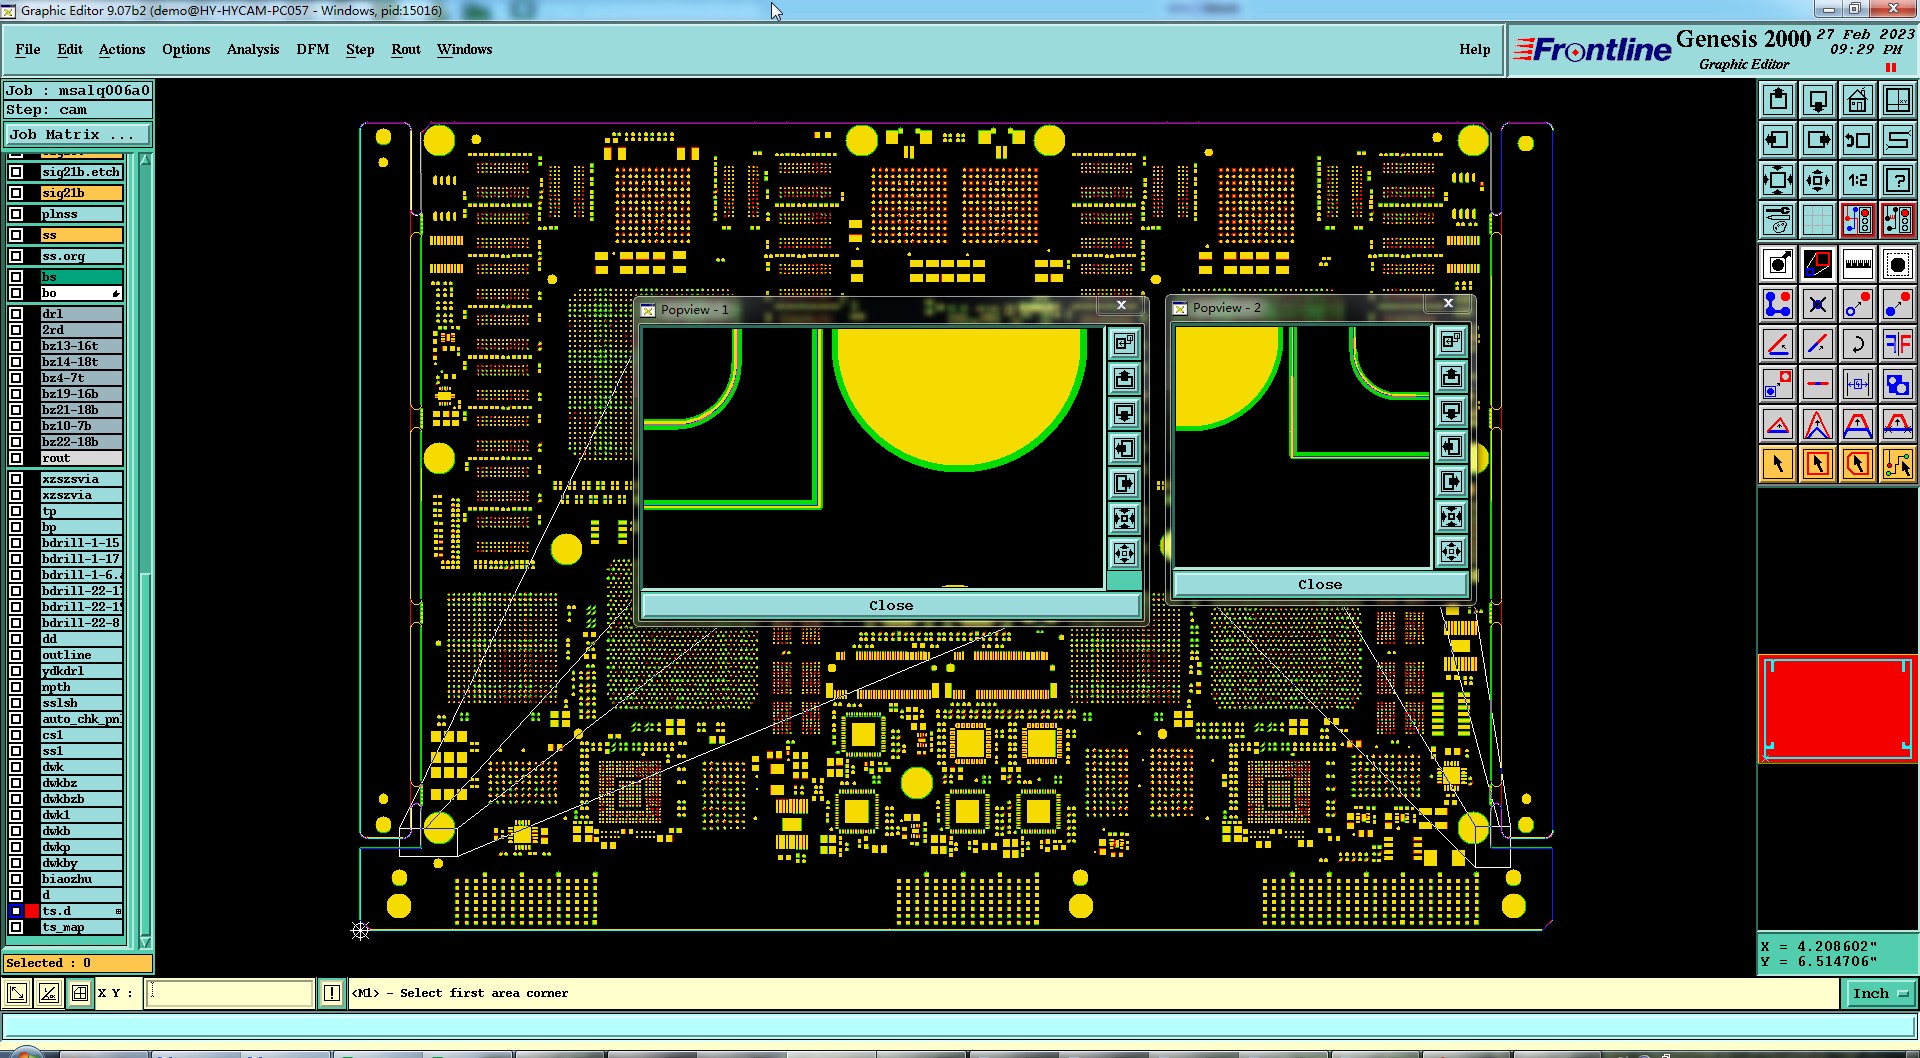The image size is (1920, 1058).
Task: Open the Help menu
Action: [x=1474, y=49]
